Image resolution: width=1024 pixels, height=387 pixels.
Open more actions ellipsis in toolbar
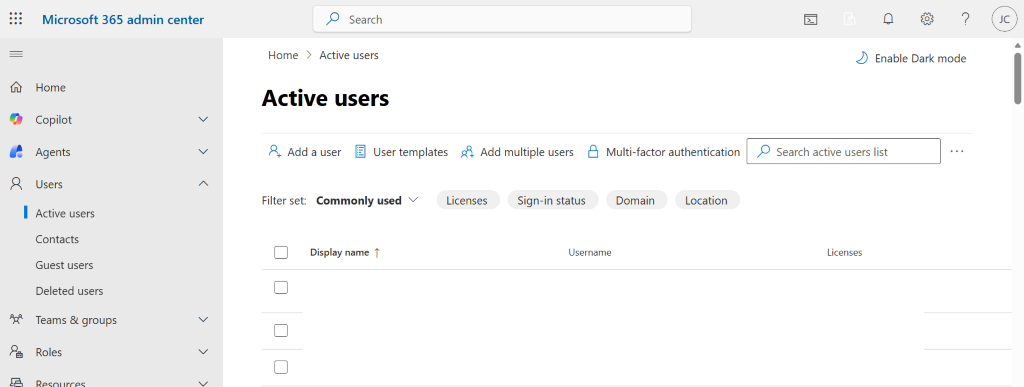957,151
